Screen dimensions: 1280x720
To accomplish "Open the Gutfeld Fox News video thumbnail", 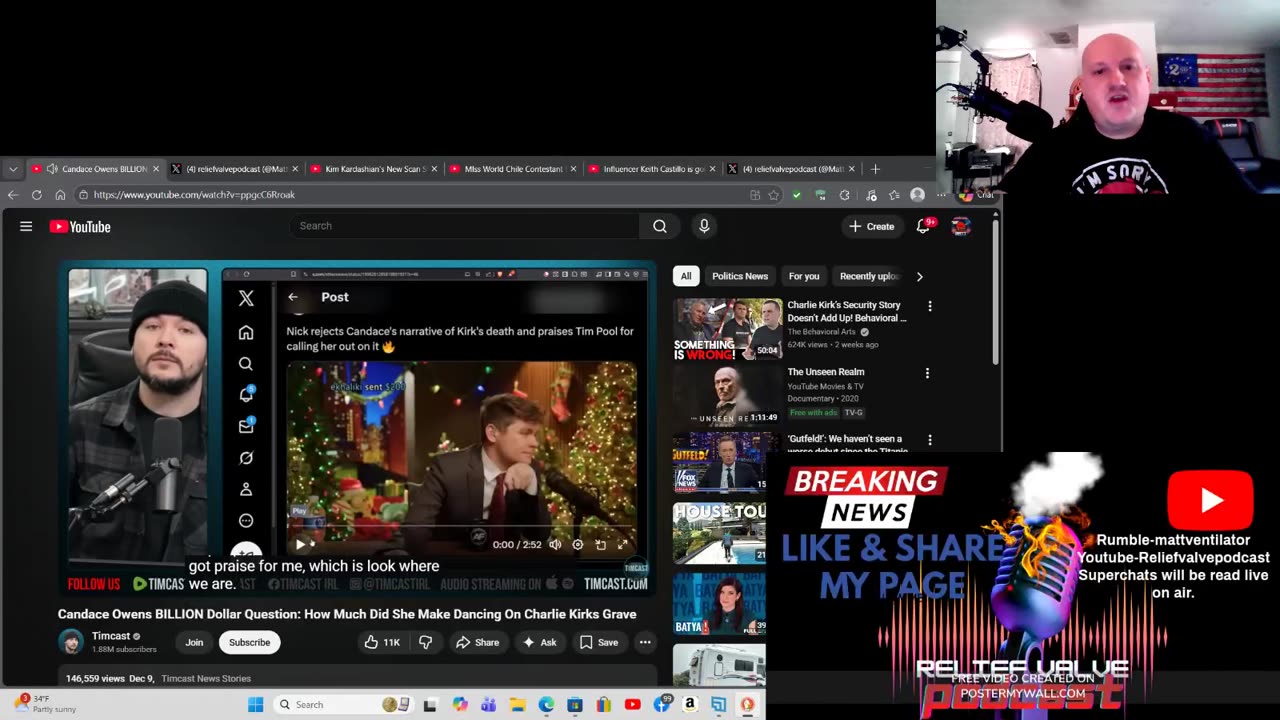I will click(x=719, y=462).
